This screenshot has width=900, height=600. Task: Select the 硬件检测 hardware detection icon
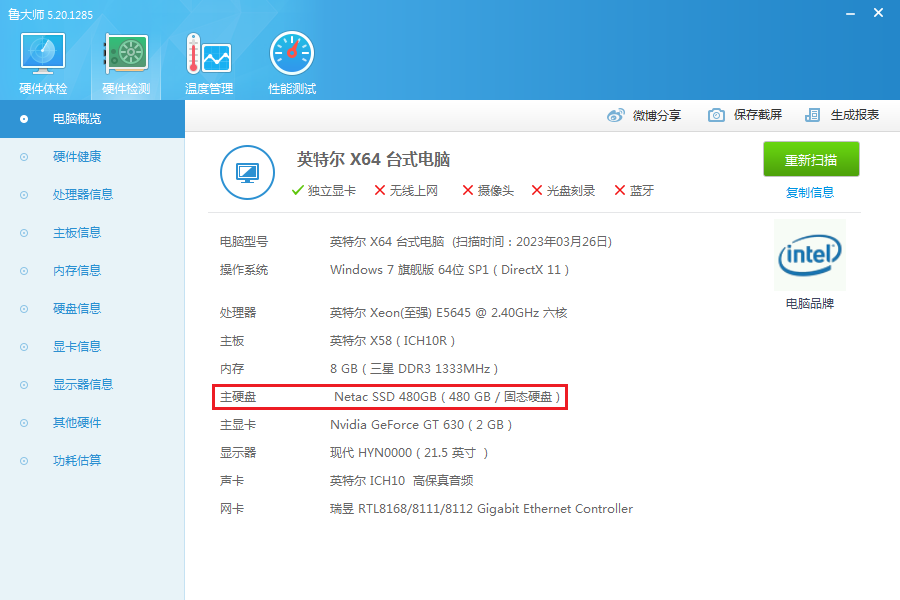coord(126,54)
